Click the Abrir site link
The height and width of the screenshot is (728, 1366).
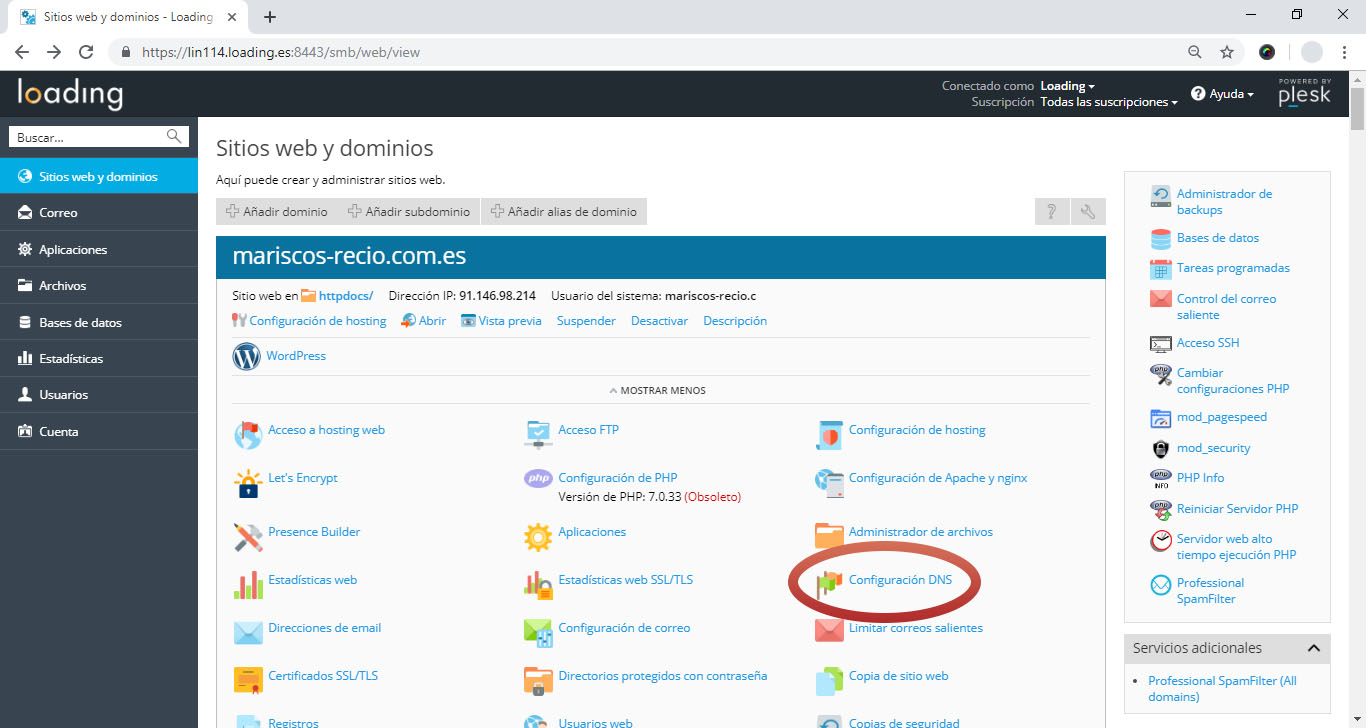pos(432,321)
